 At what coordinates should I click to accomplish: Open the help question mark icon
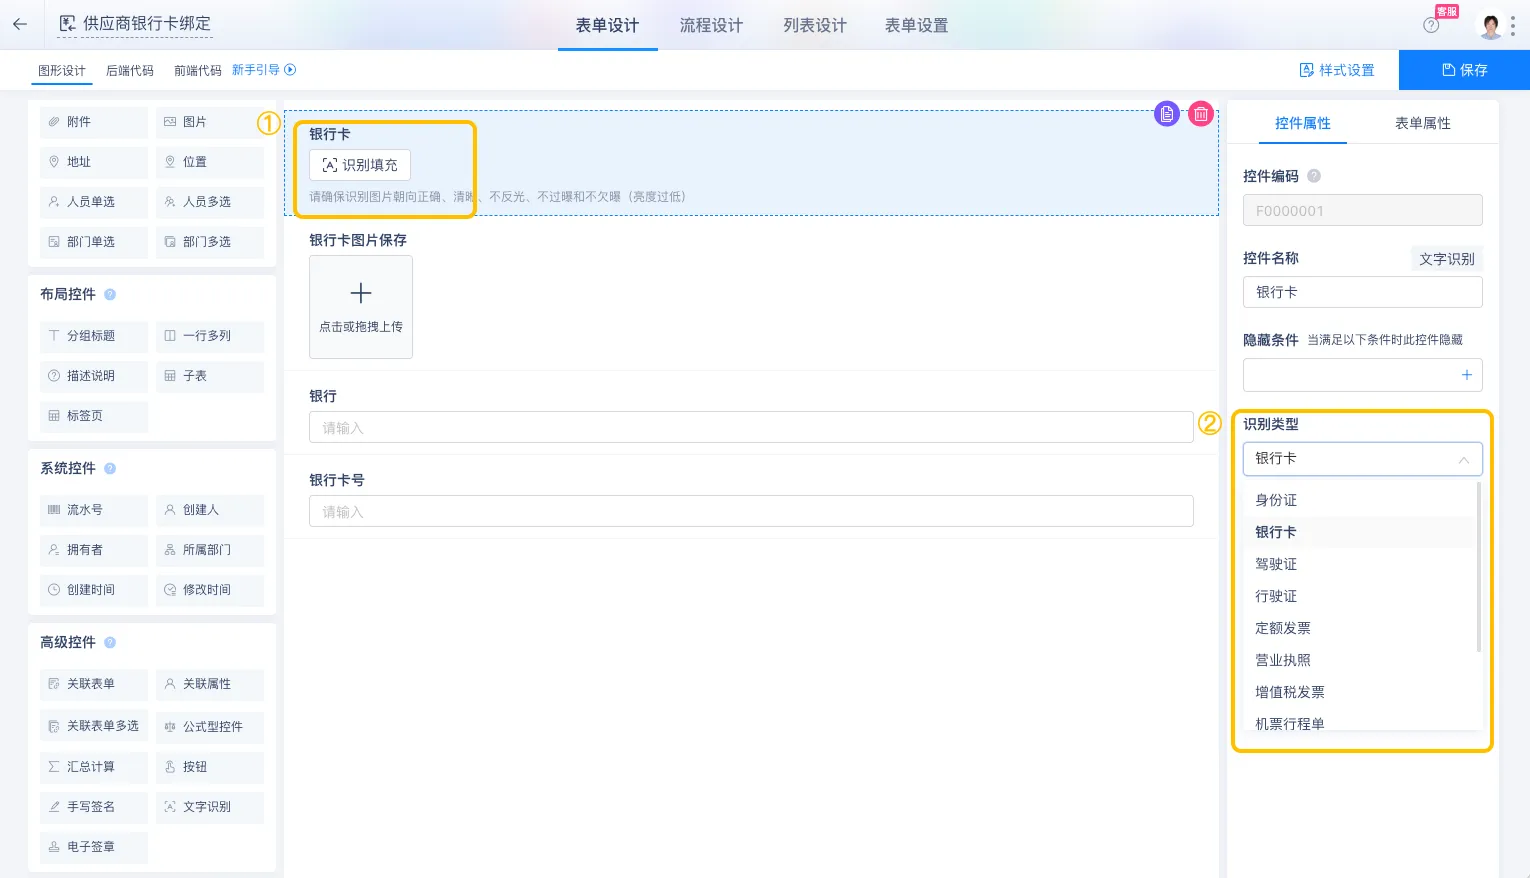(x=1431, y=25)
